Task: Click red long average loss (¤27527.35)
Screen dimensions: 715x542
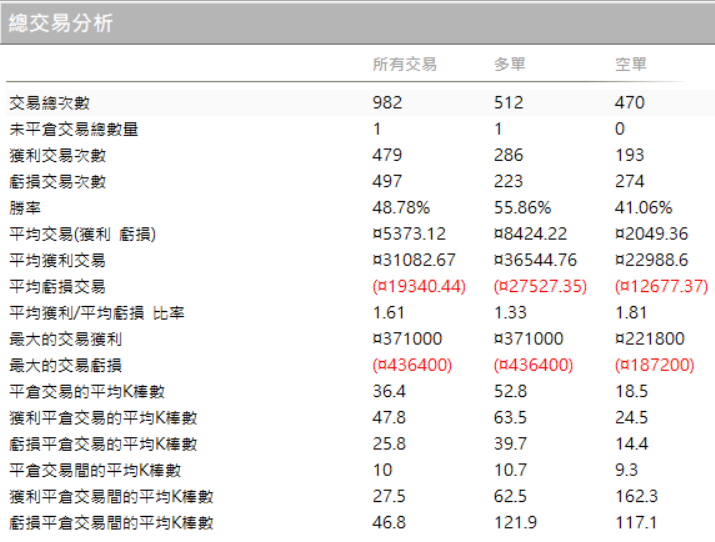Action: click(540, 287)
